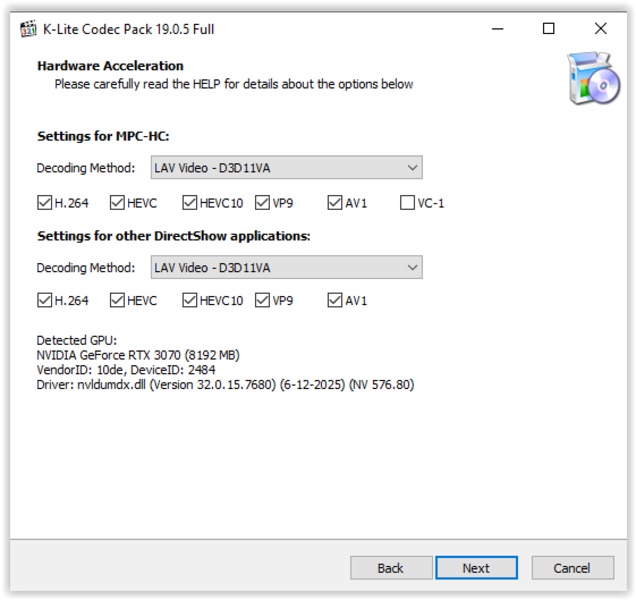Maximize the installer window
The image size is (636, 600).
click(x=548, y=29)
